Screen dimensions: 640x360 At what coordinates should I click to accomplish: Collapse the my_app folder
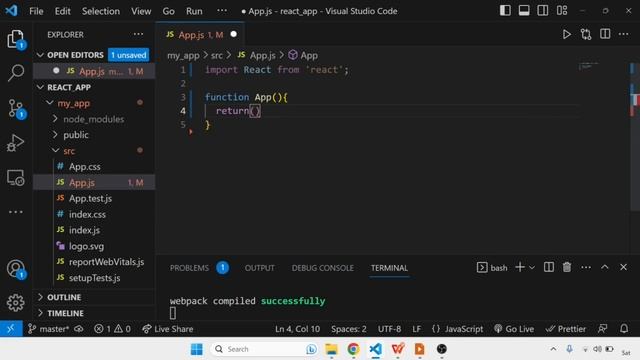click(49, 103)
